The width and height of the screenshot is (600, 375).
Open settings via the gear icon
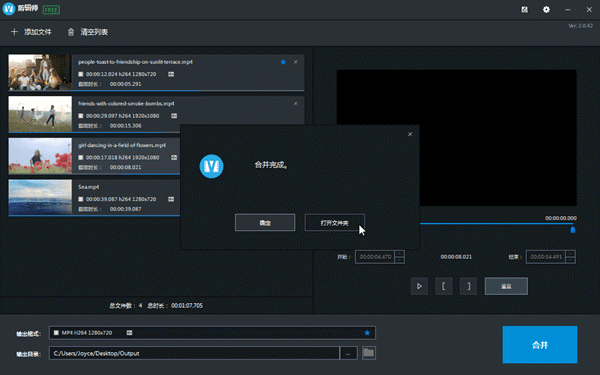coord(546,10)
